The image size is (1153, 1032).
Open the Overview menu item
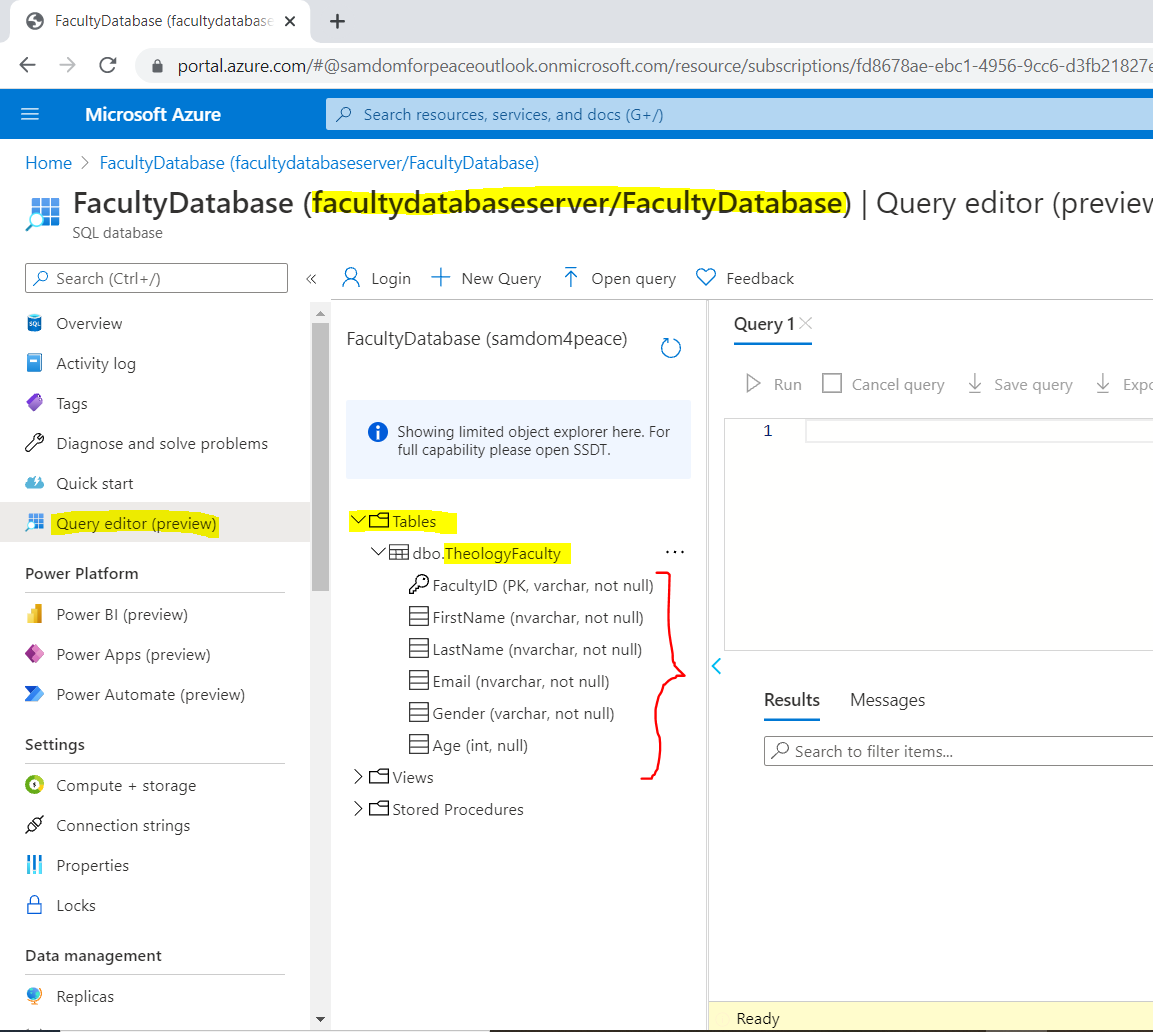pos(89,323)
